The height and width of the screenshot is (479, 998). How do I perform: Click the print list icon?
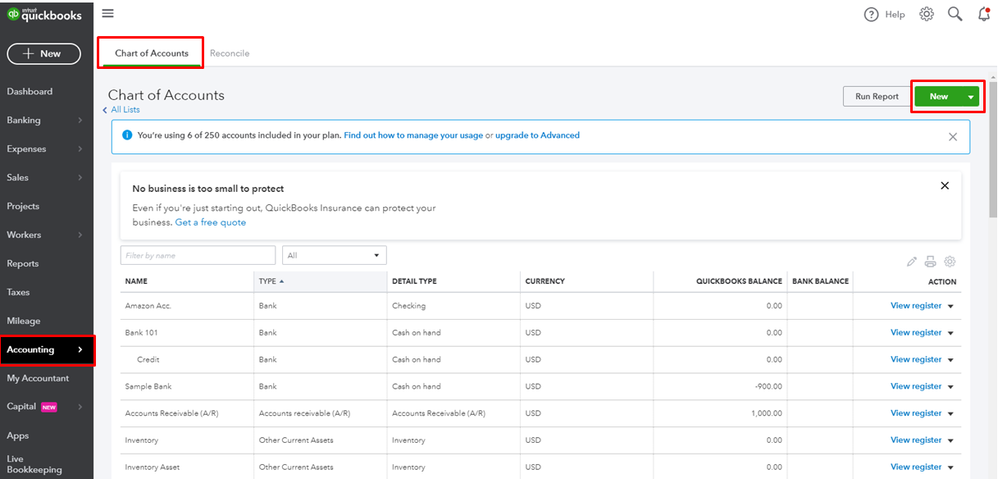click(931, 261)
